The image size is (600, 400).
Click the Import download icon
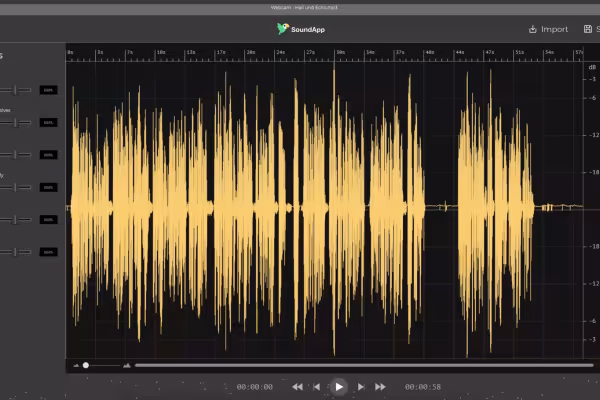[533, 29]
